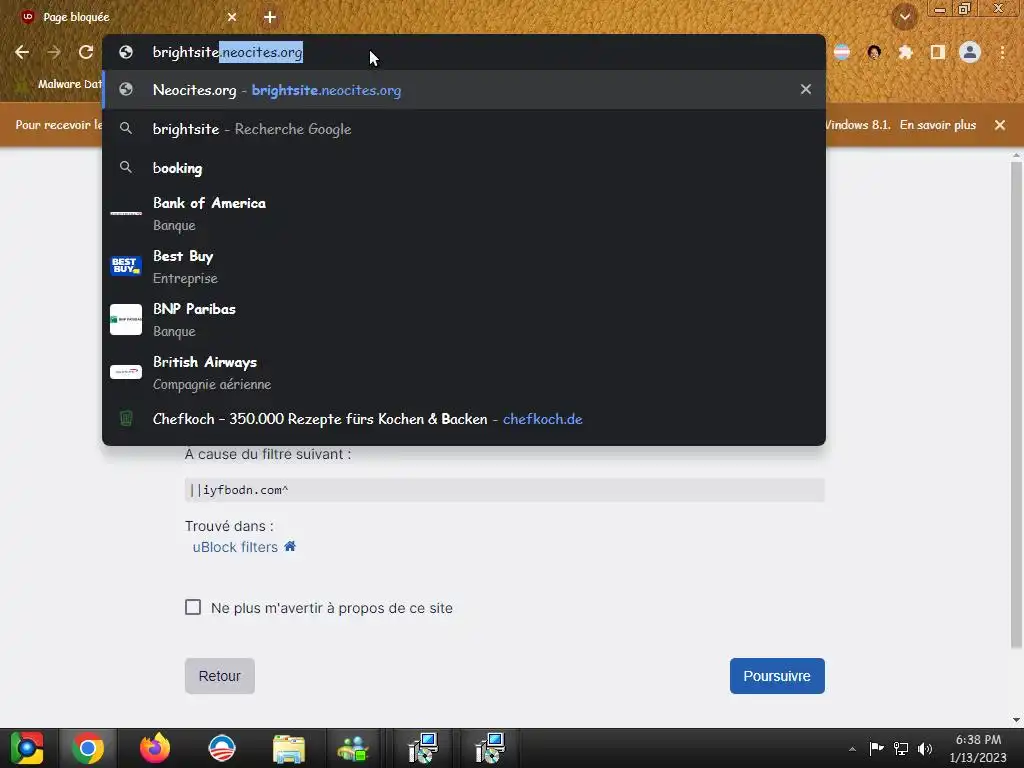This screenshot has height=768, width=1024.
Task: Open the Extensions puzzle icon
Action: coord(905,52)
